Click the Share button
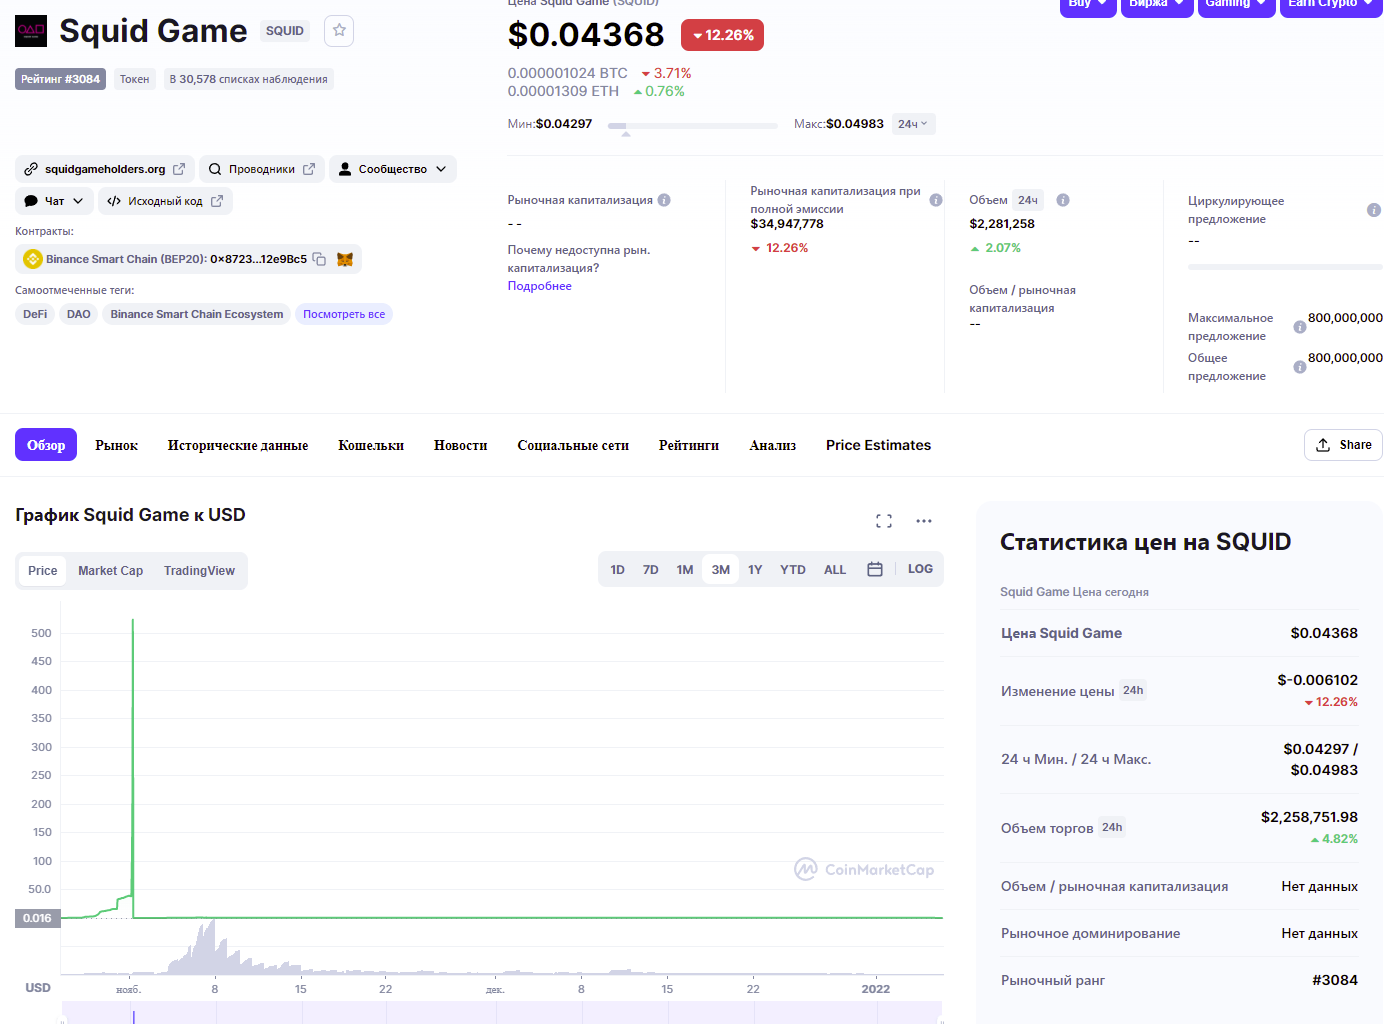Image resolution: width=1384 pixels, height=1024 pixels. pyautogui.click(x=1343, y=445)
